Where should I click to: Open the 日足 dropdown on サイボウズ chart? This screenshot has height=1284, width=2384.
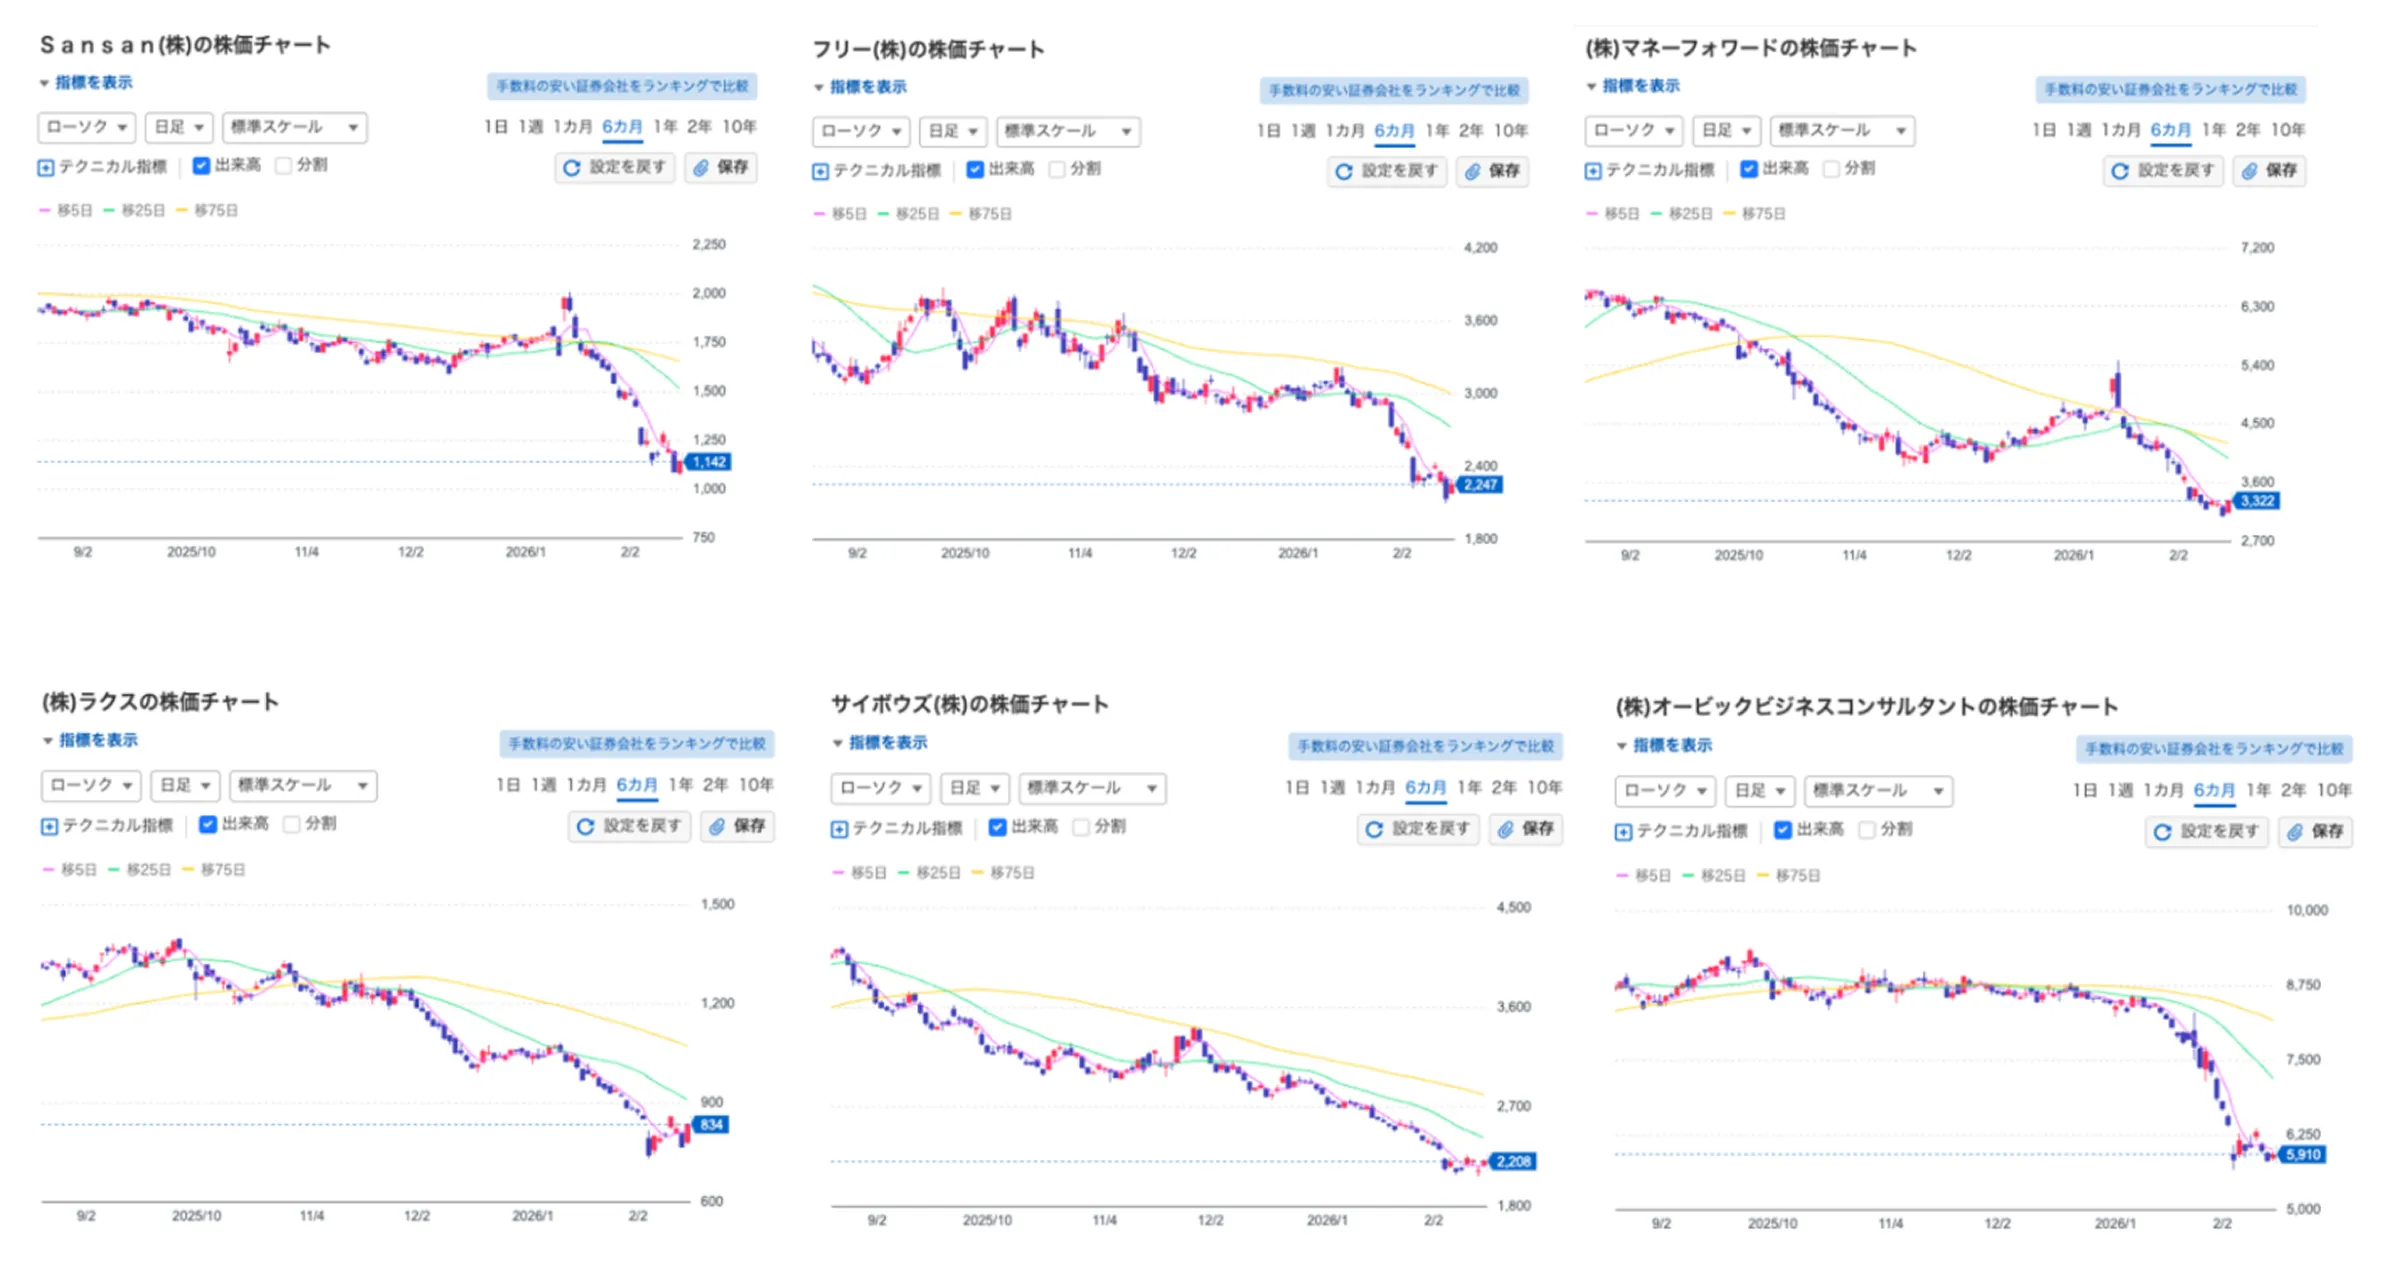(x=975, y=788)
